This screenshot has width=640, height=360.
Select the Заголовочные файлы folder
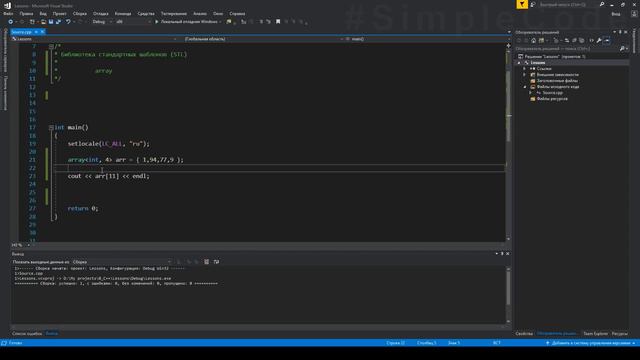pyautogui.click(x=556, y=81)
